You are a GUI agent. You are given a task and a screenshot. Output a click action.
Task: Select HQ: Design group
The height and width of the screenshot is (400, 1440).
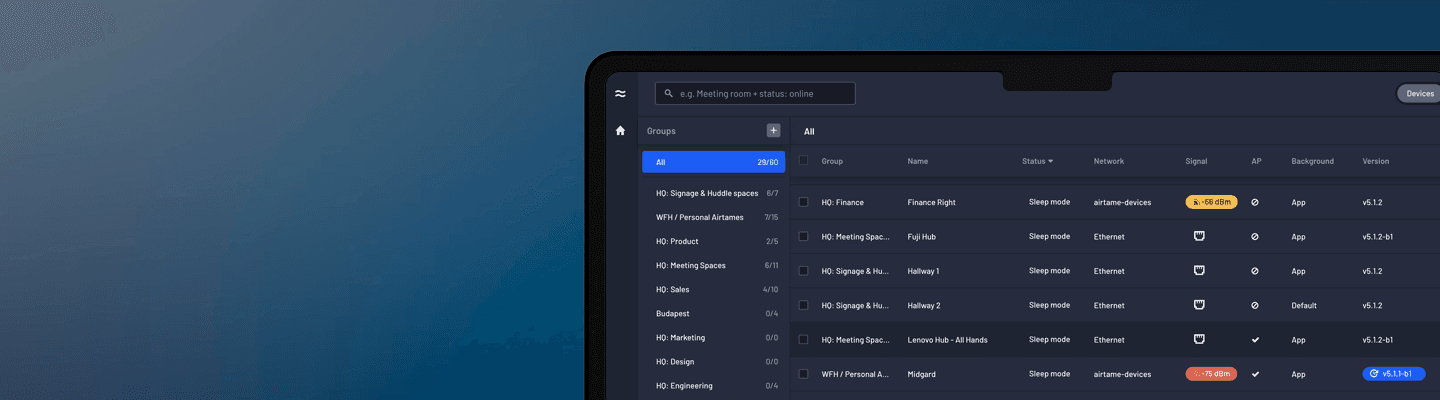pos(713,361)
